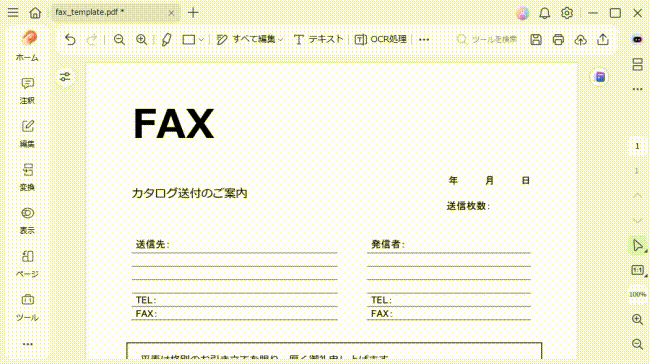Open the hamburger menu
Image resolution: width=650 pixels, height=364 pixels.
[13, 12]
